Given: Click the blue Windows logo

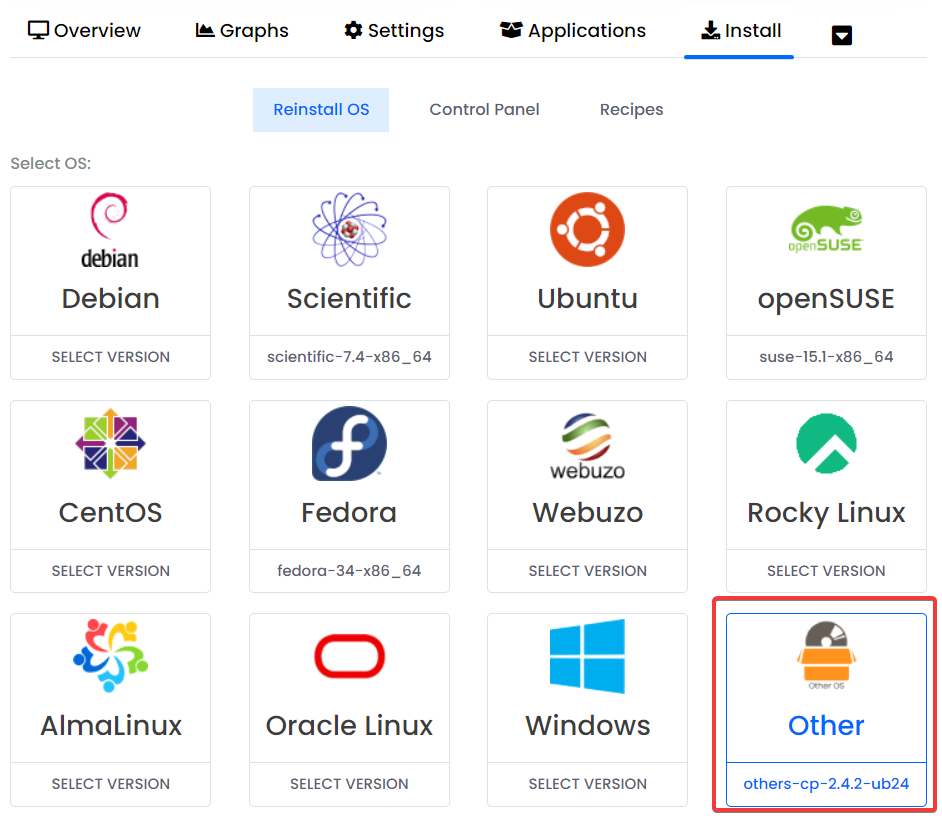Looking at the screenshot, I should [587, 656].
